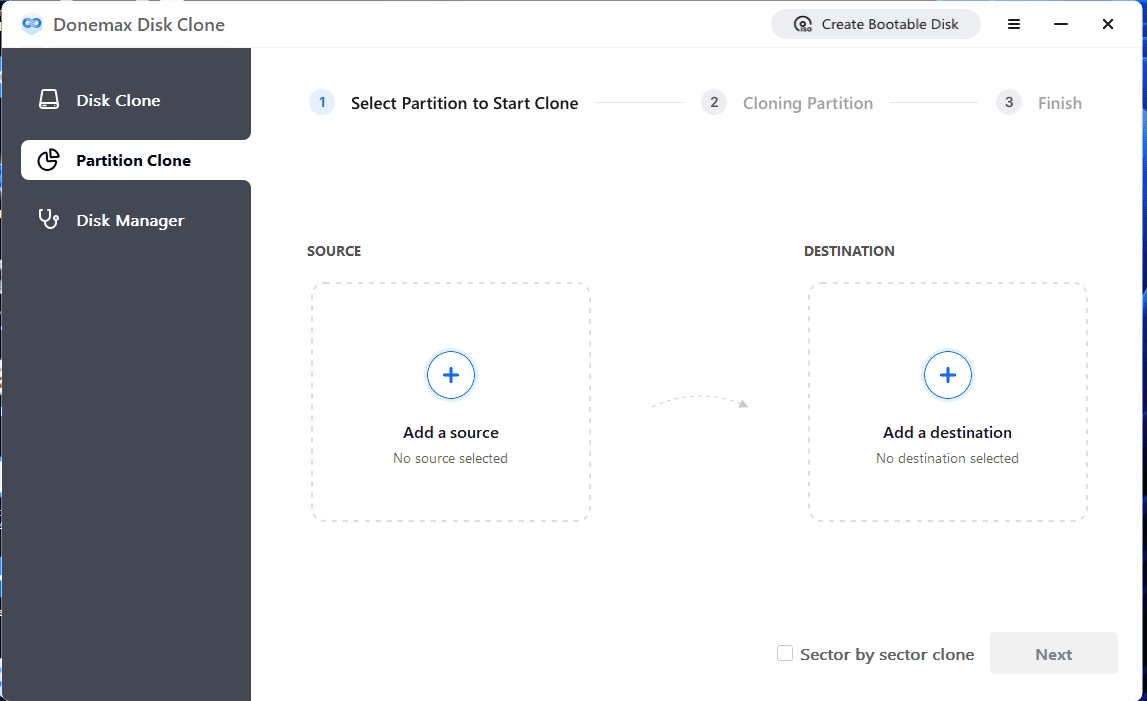Viewport: 1147px width, 701px height.
Task: Click the Disk Manager stethoscope icon
Action: click(49, 220)
